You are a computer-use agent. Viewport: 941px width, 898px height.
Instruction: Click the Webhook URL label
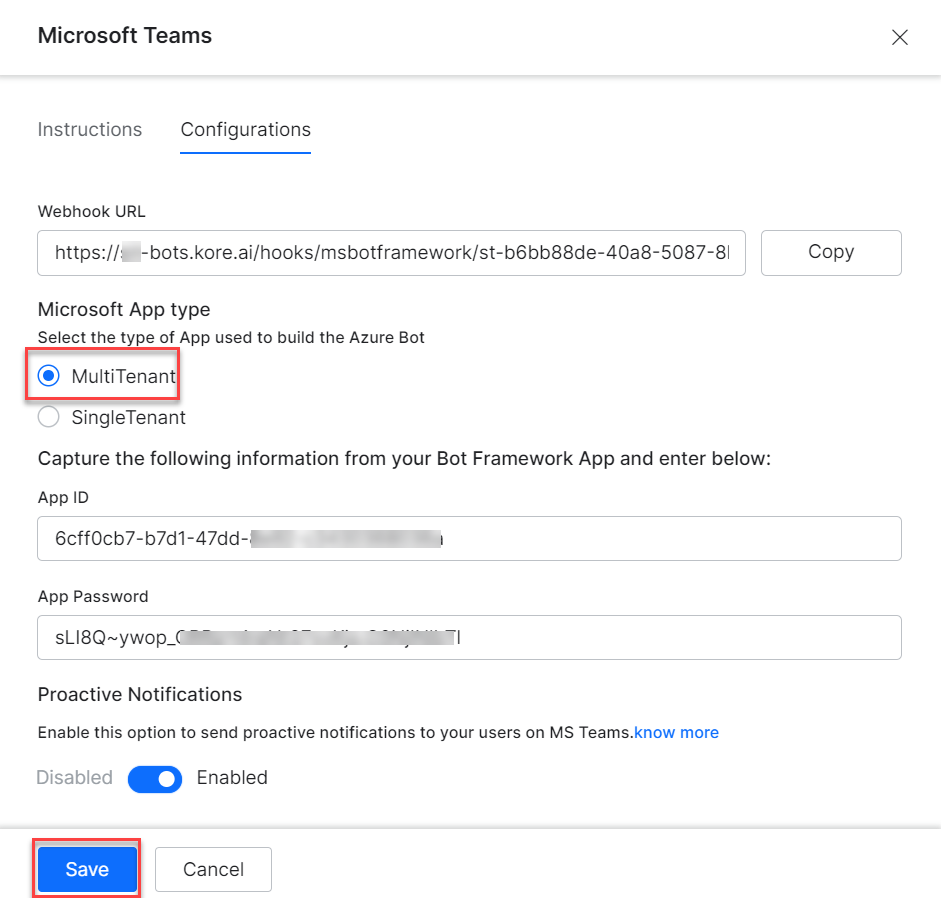coord(91,211)
